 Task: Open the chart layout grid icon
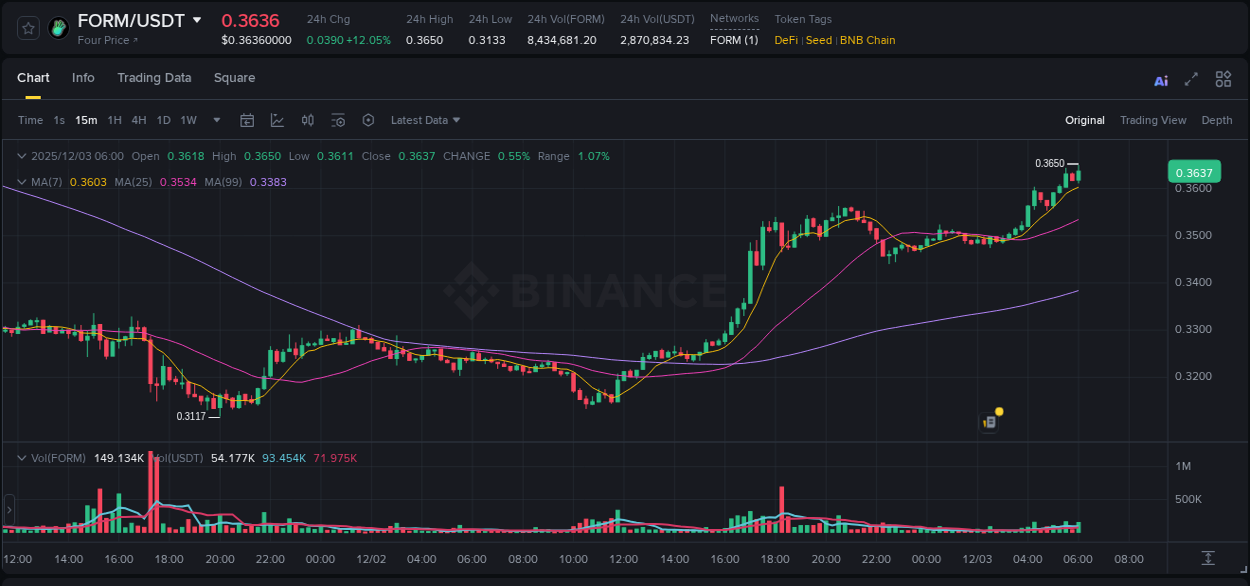click(1223, 79)
